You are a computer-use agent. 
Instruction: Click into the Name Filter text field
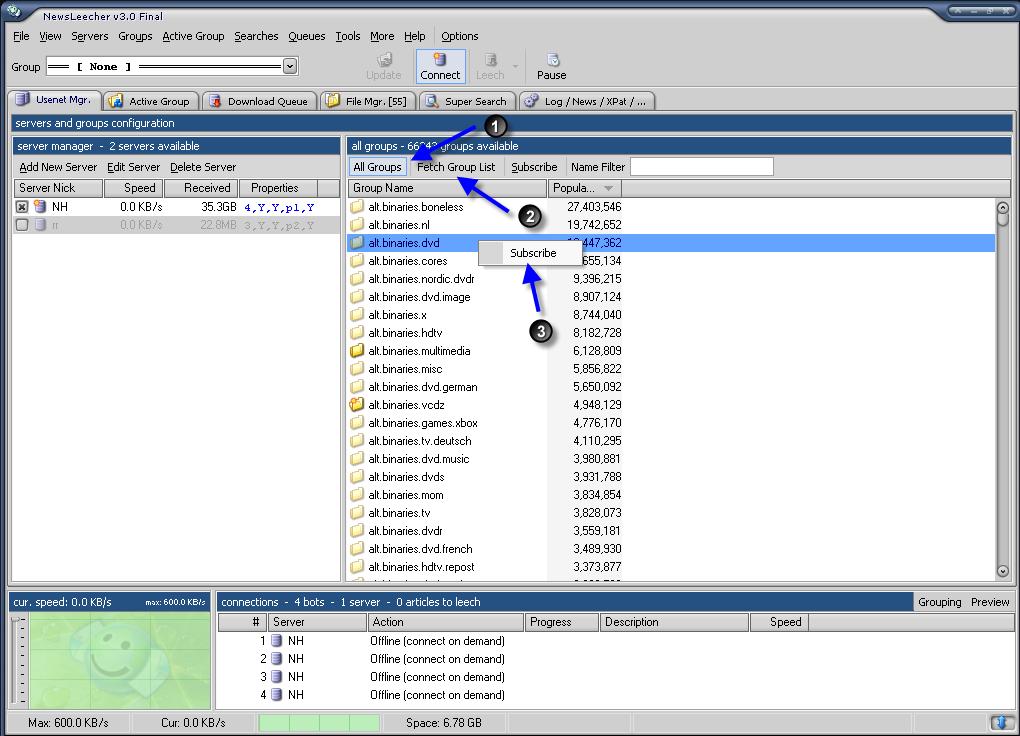click(x=701, y=167)
